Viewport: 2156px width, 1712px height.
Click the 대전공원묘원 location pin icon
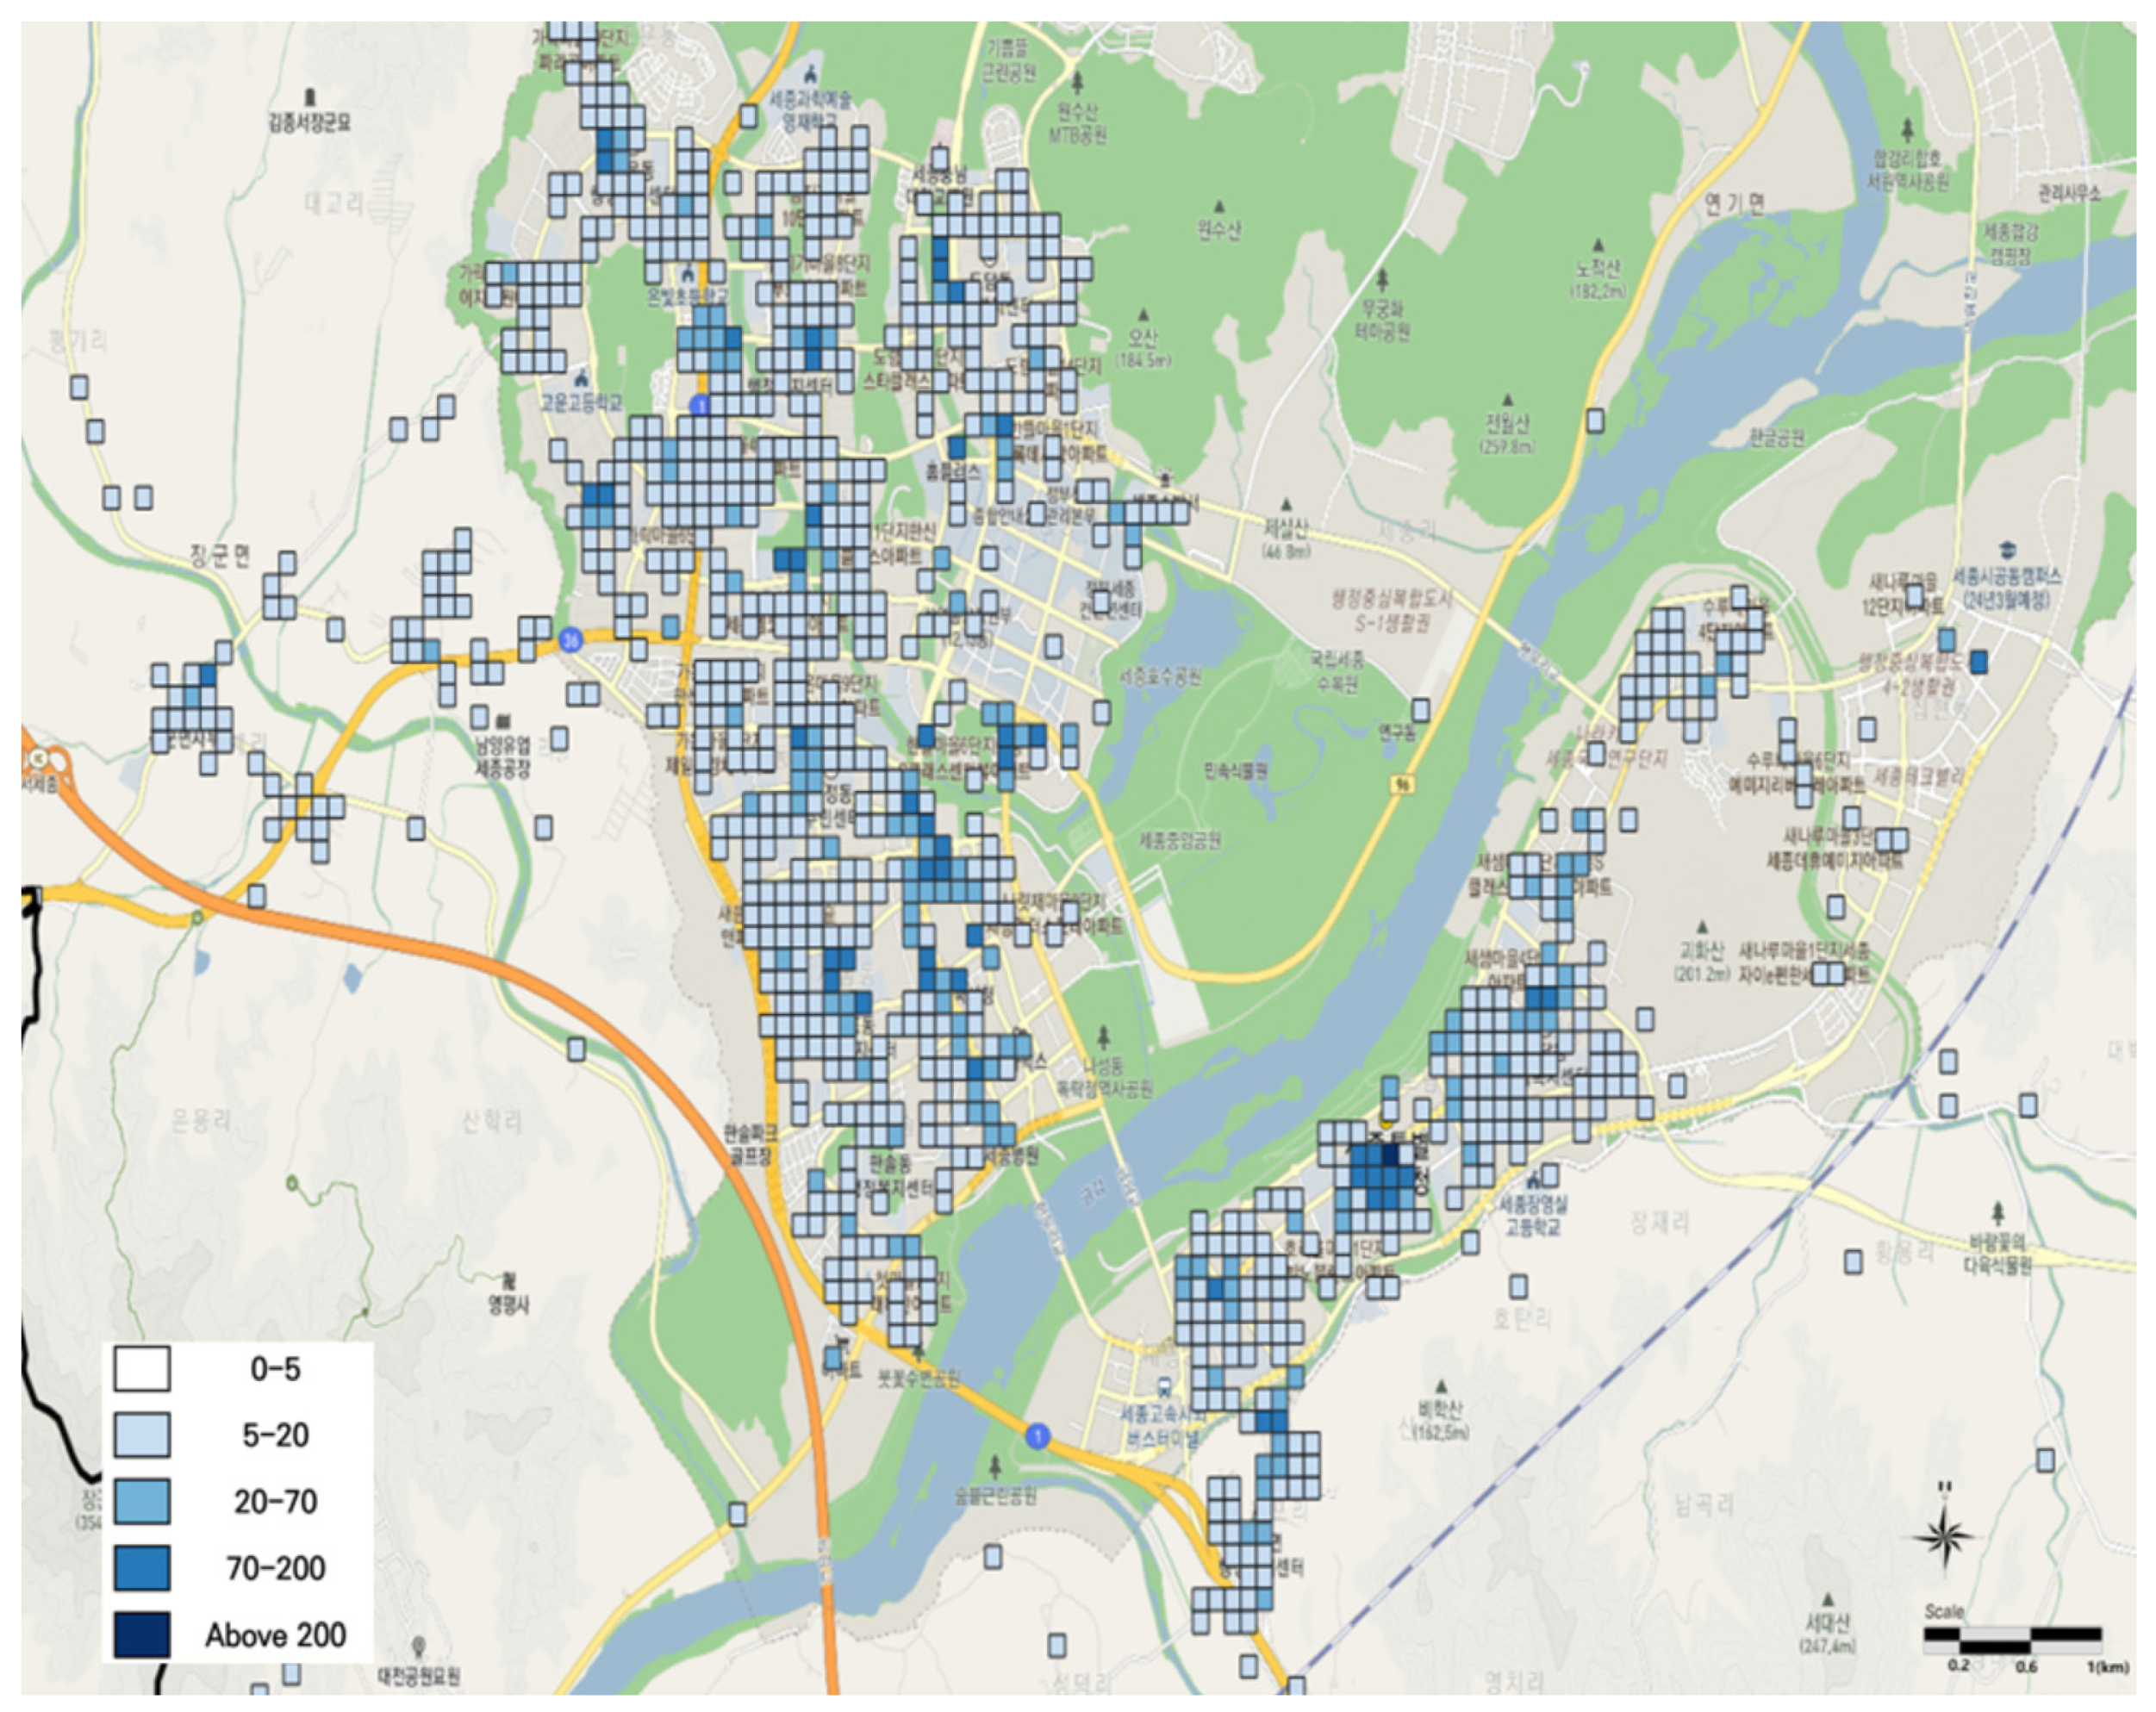(x=419, y=1646)
